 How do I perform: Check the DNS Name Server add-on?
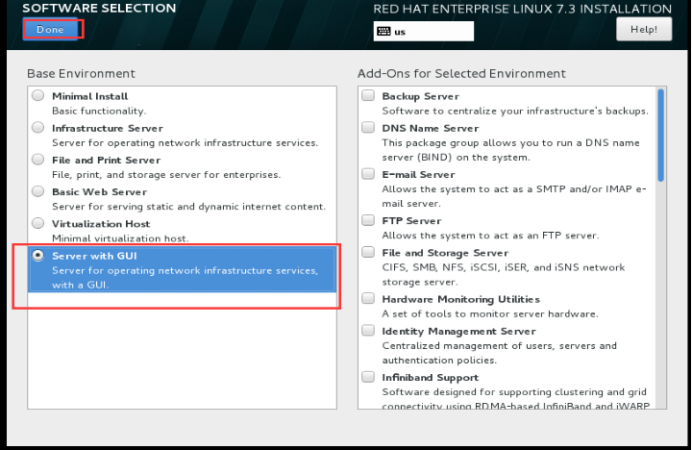coord(369,128)
